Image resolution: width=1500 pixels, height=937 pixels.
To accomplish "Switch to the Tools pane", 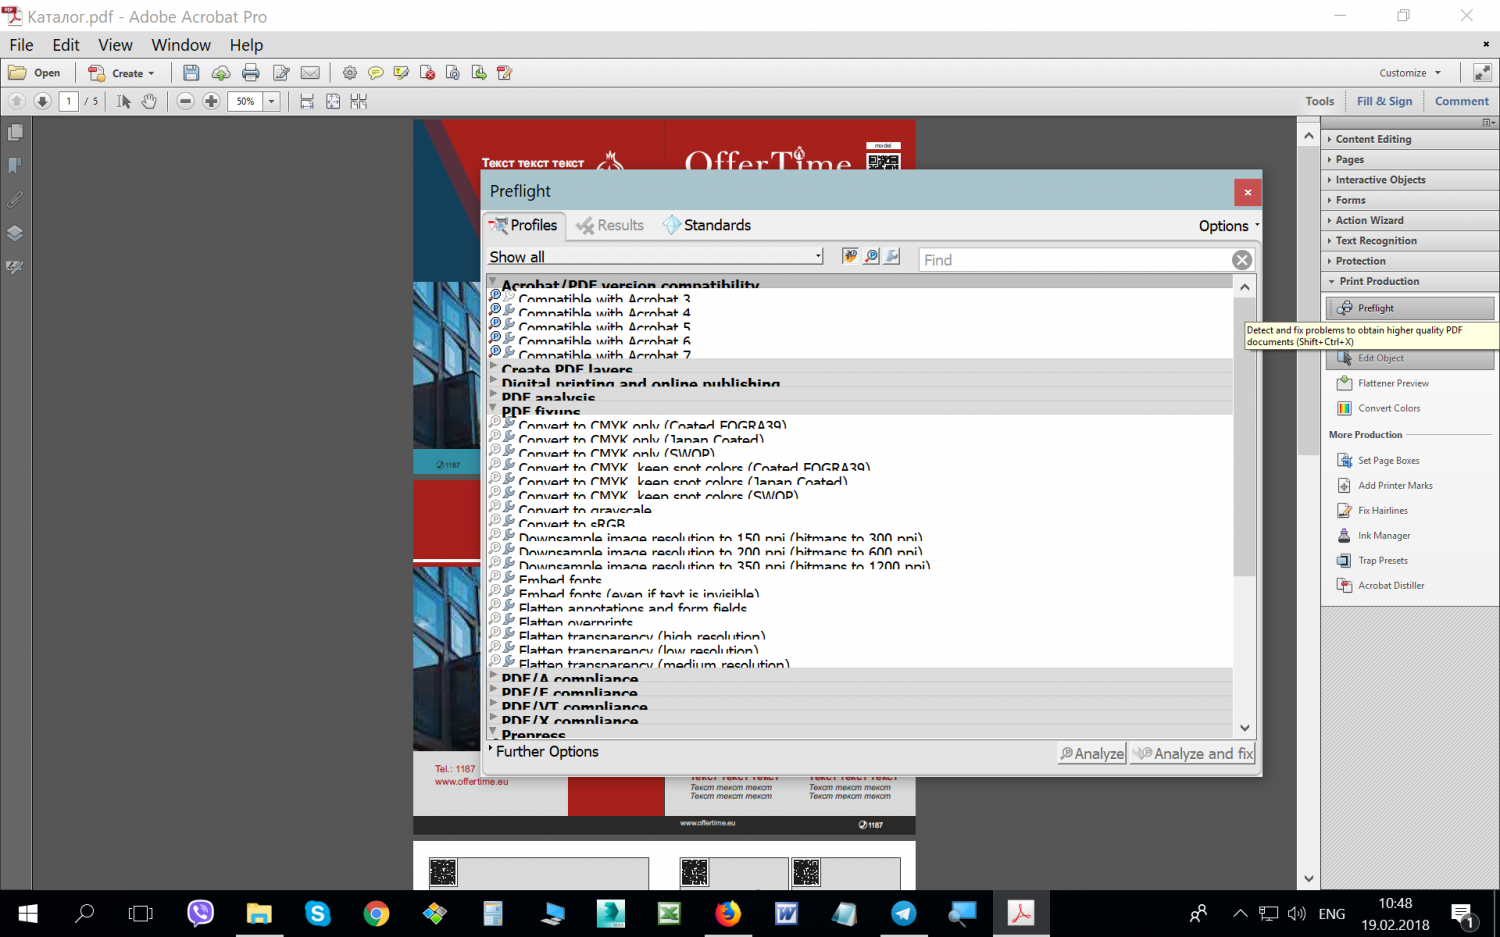I will click(x=1319, y=101).
